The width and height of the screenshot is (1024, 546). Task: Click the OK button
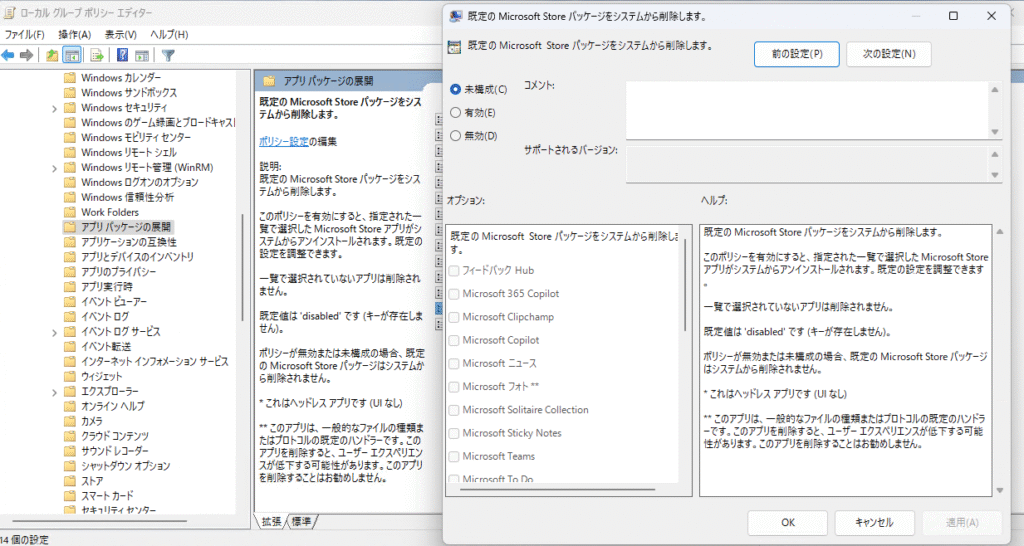point(788,522)
